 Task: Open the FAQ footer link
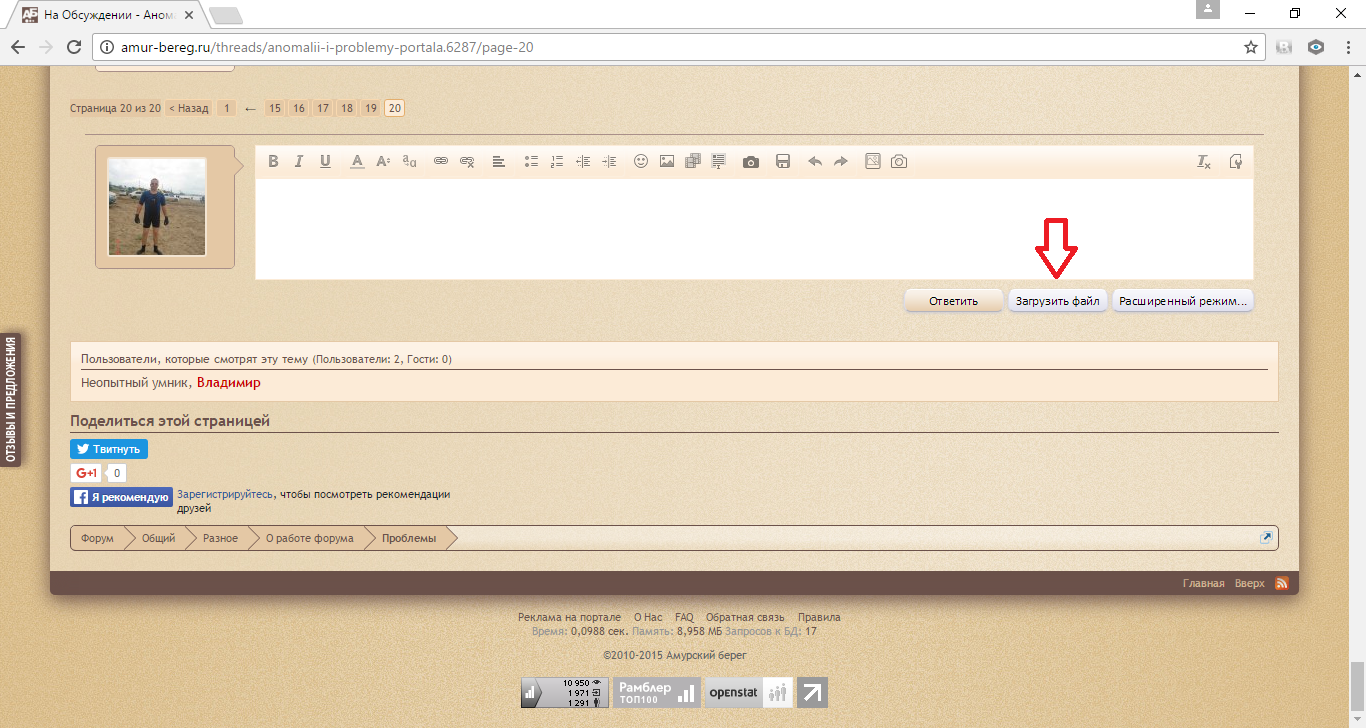point(684,617)
